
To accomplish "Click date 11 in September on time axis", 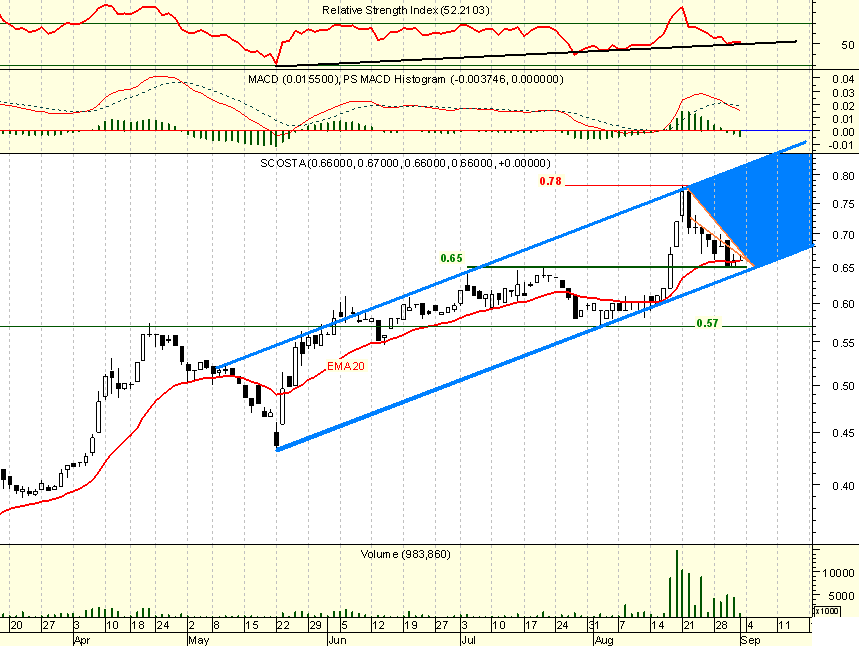I will pos(784,625).
